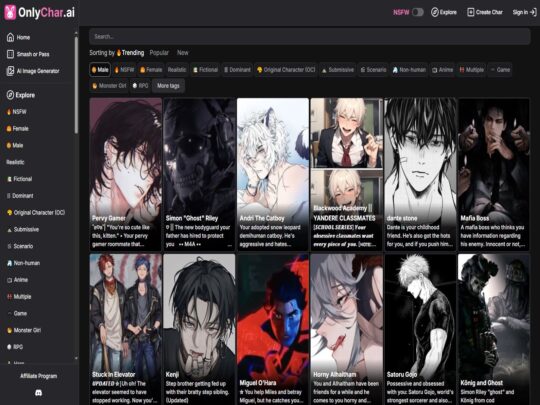The height and width of the screenshot is (405, 540).
Task: Select Submissive in the sidebar
Action: [x=23, y=229]
